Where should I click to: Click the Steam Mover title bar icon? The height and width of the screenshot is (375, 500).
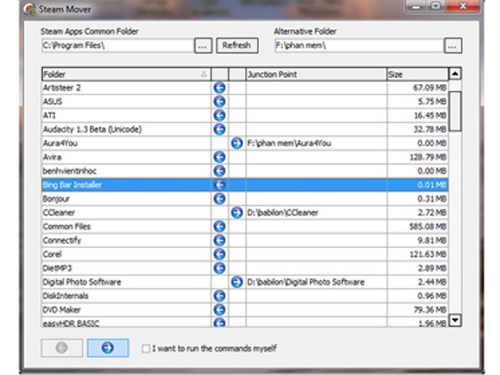point(30,9)
